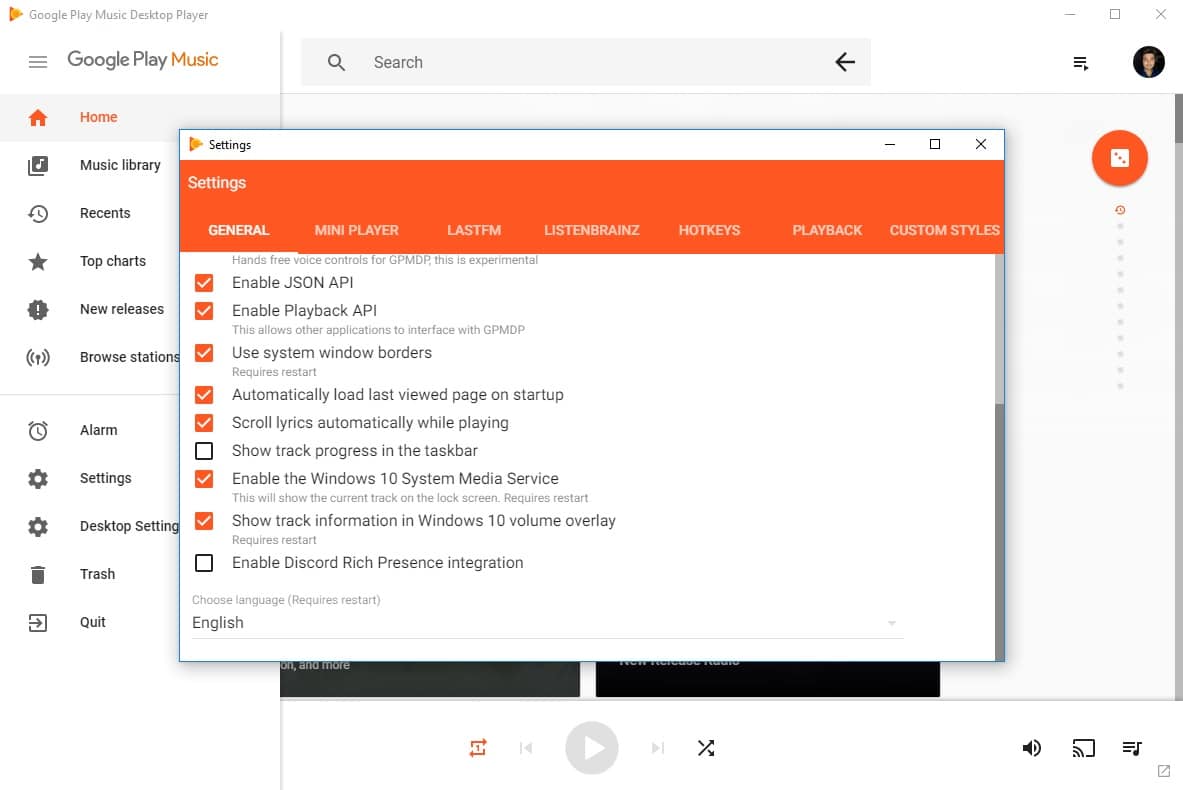The image size is (1183, 790).
Task: Uncheck Enable JSON API checkbox
Action: (x=204, y=283)
